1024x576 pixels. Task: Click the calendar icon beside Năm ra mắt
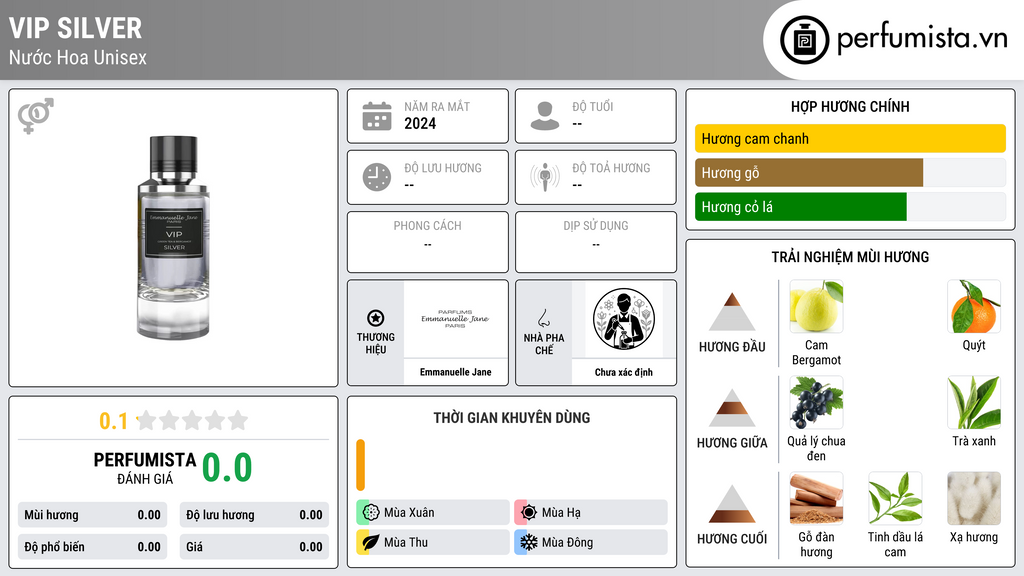click(377, 116)
